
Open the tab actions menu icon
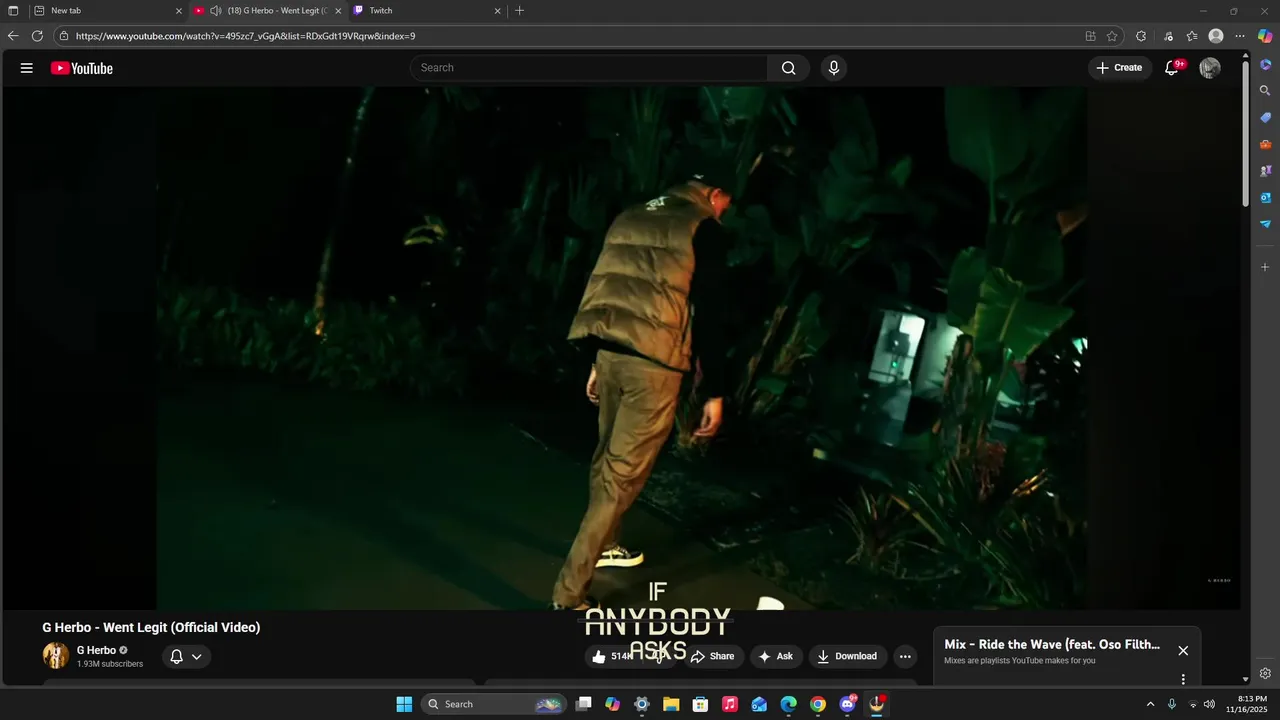(x=13, y=11)
